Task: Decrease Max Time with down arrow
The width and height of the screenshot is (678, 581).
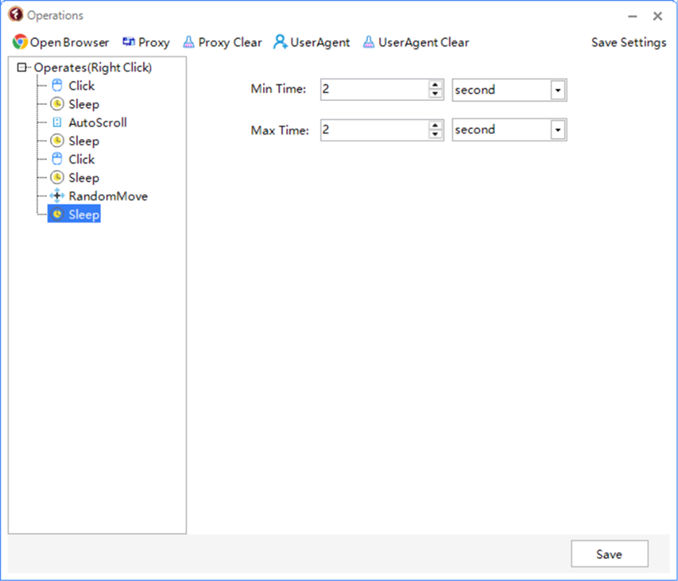Action: [435, 134]
